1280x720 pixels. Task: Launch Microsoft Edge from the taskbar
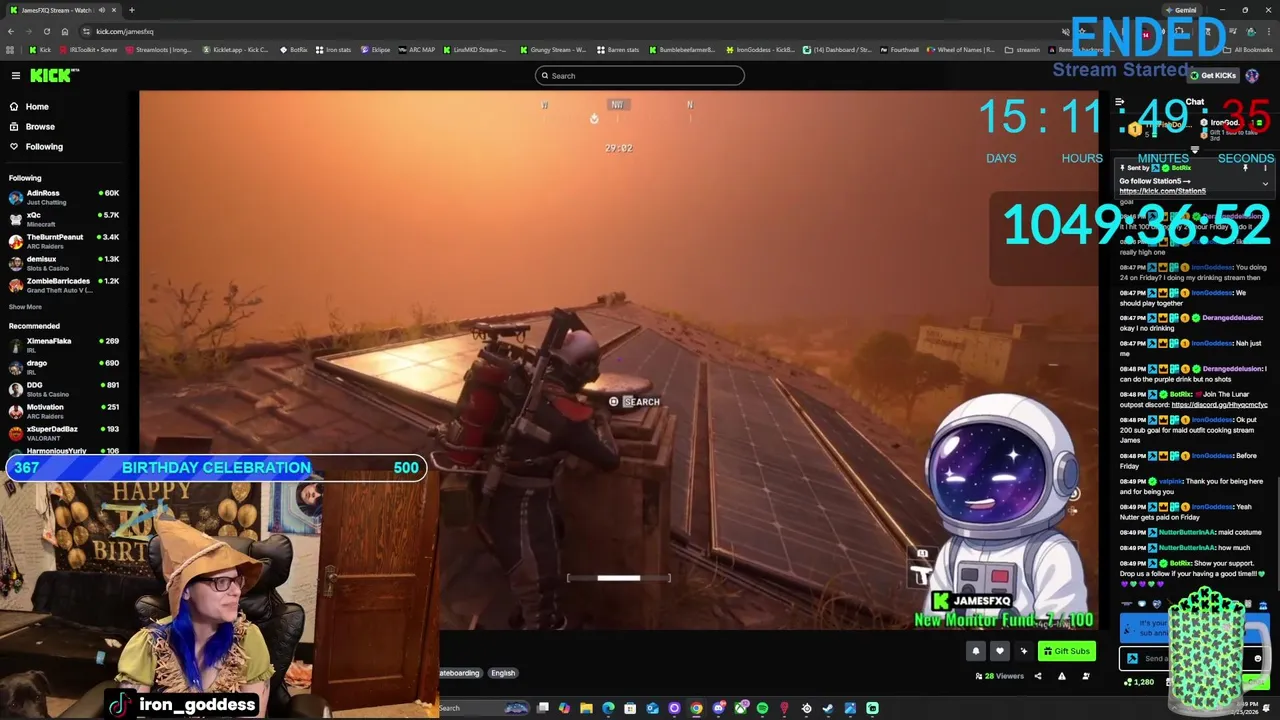(608, 709)
